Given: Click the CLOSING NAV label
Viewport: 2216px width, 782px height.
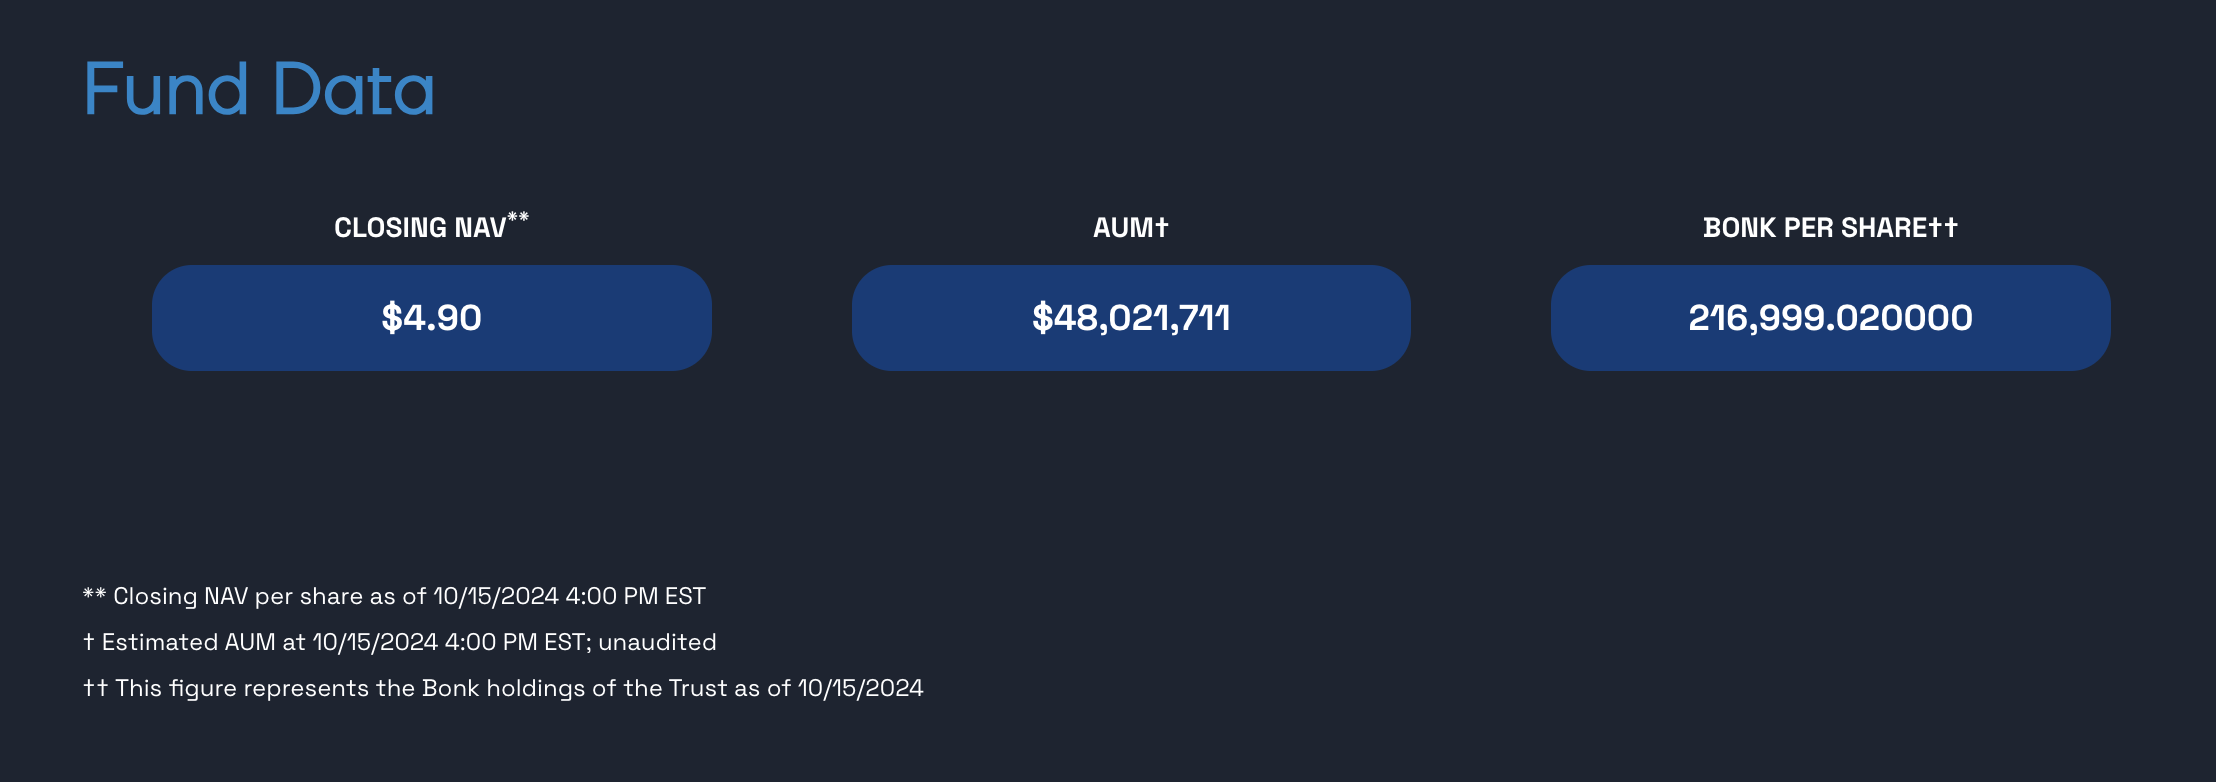Looking at the screenshot, I should click(420, 228).
